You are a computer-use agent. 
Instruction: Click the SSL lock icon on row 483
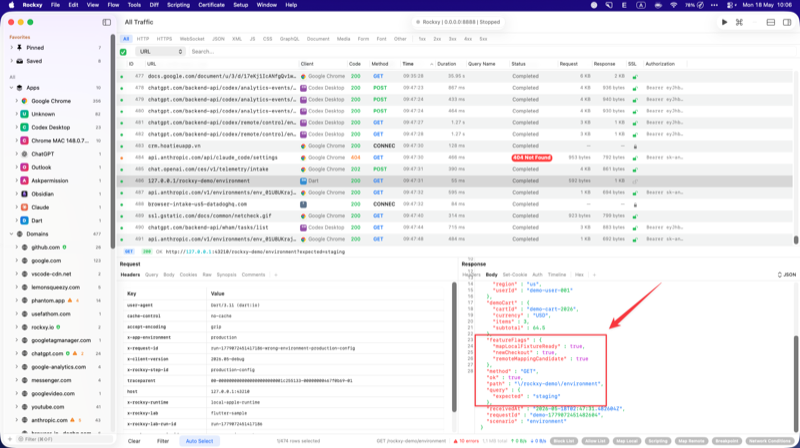coord(635,146)
